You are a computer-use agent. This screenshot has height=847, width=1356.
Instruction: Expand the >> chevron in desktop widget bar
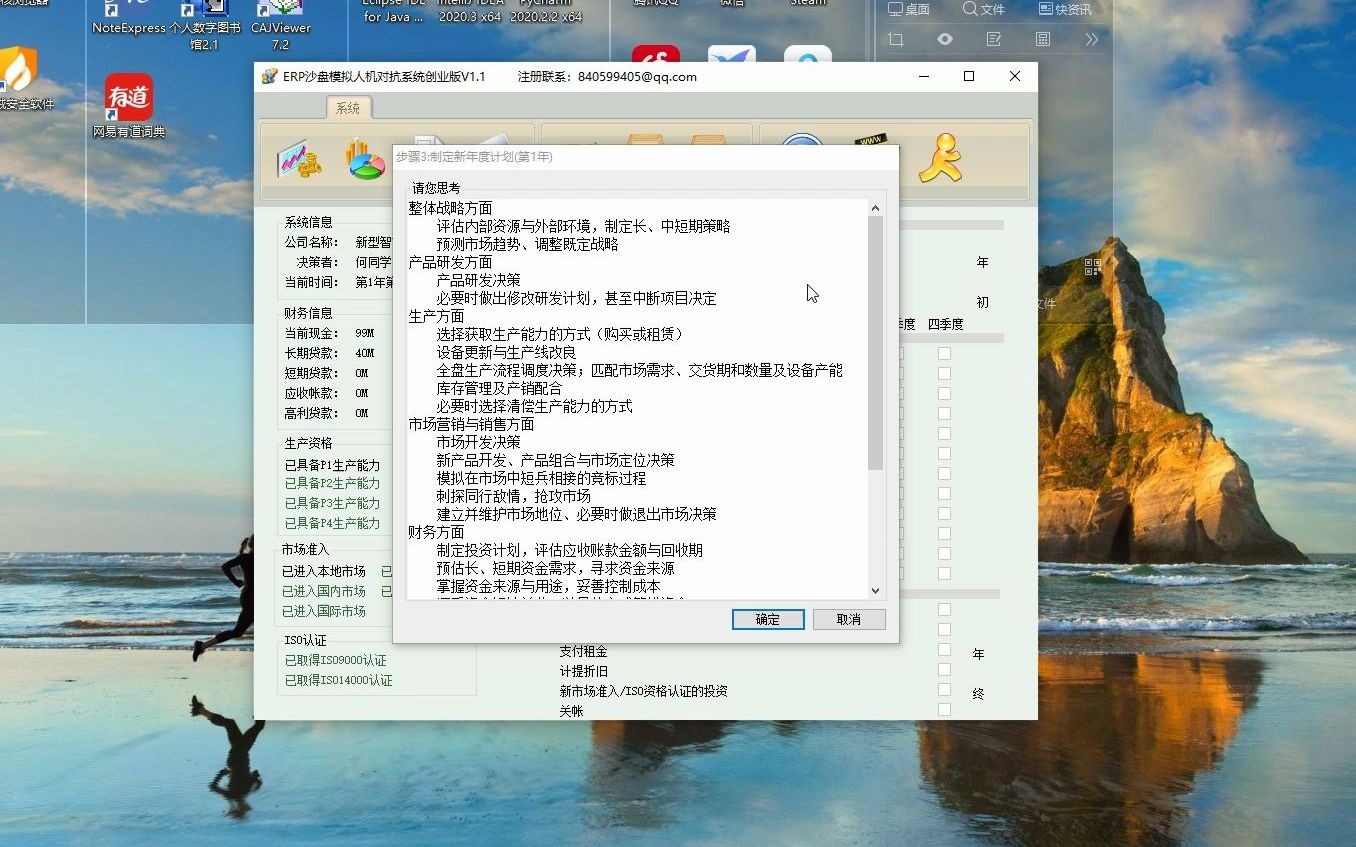pyautogui.click(x=1091, y=39)
